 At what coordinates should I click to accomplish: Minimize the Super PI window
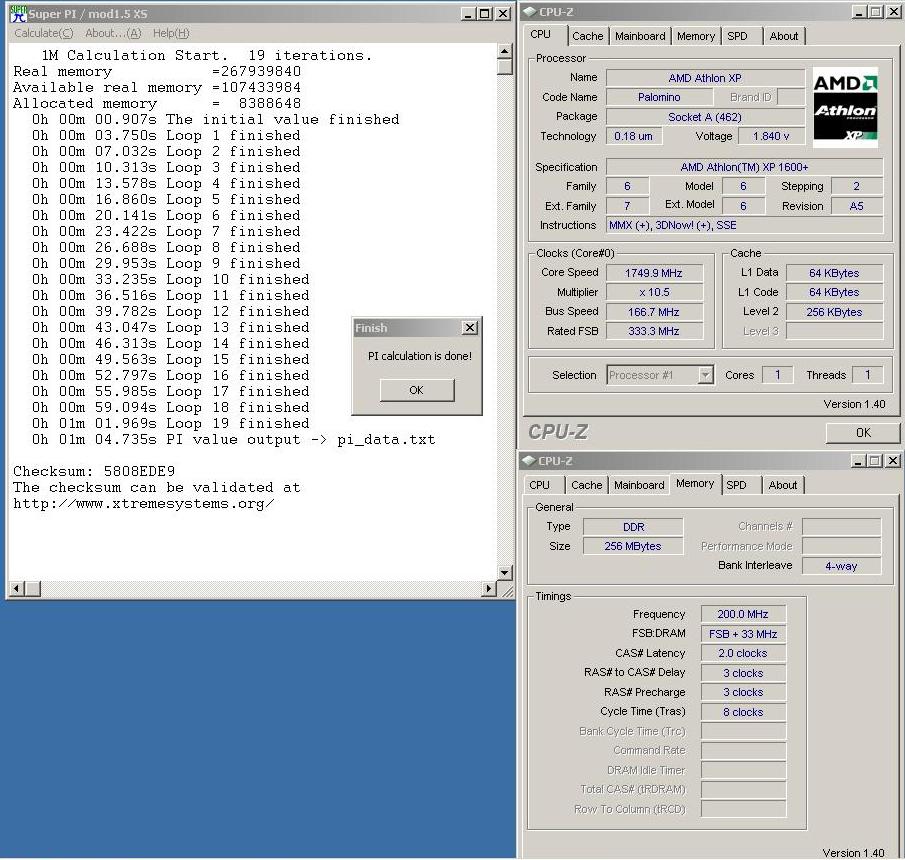pos(468,13)
